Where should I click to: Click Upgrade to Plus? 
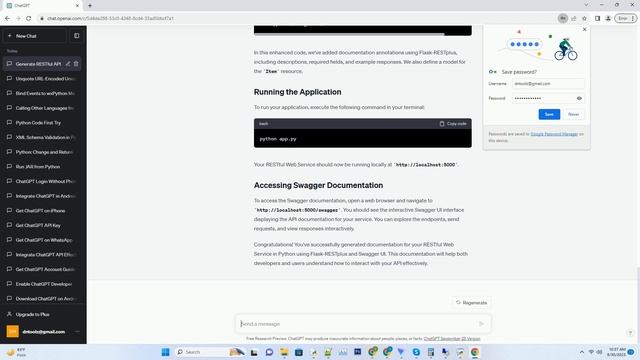coord(42,314)
